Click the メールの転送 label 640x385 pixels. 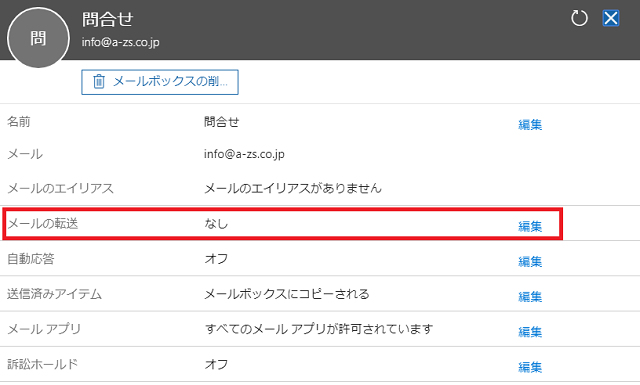click(42, 223)
